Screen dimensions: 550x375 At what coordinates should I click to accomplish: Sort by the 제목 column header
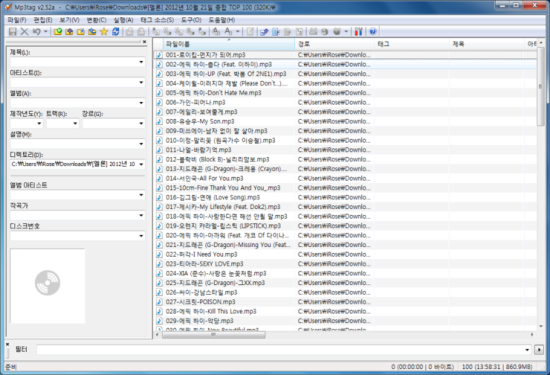(x=487, y=44)
